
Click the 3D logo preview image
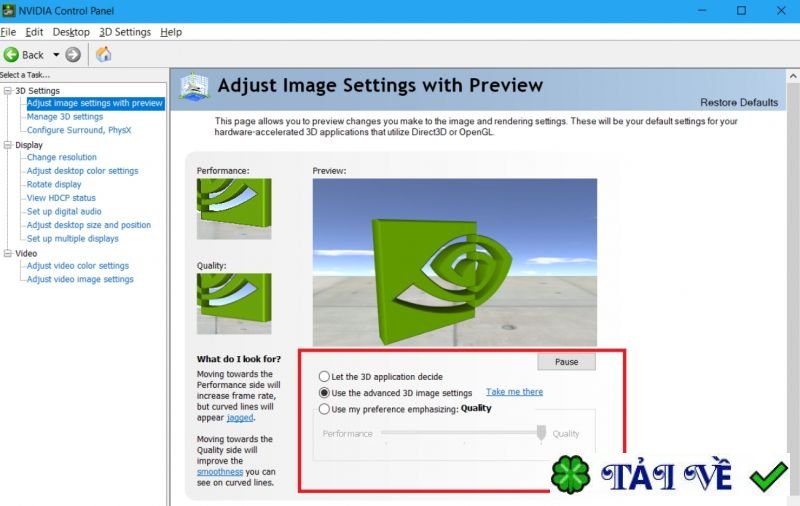tap(455, 262)
